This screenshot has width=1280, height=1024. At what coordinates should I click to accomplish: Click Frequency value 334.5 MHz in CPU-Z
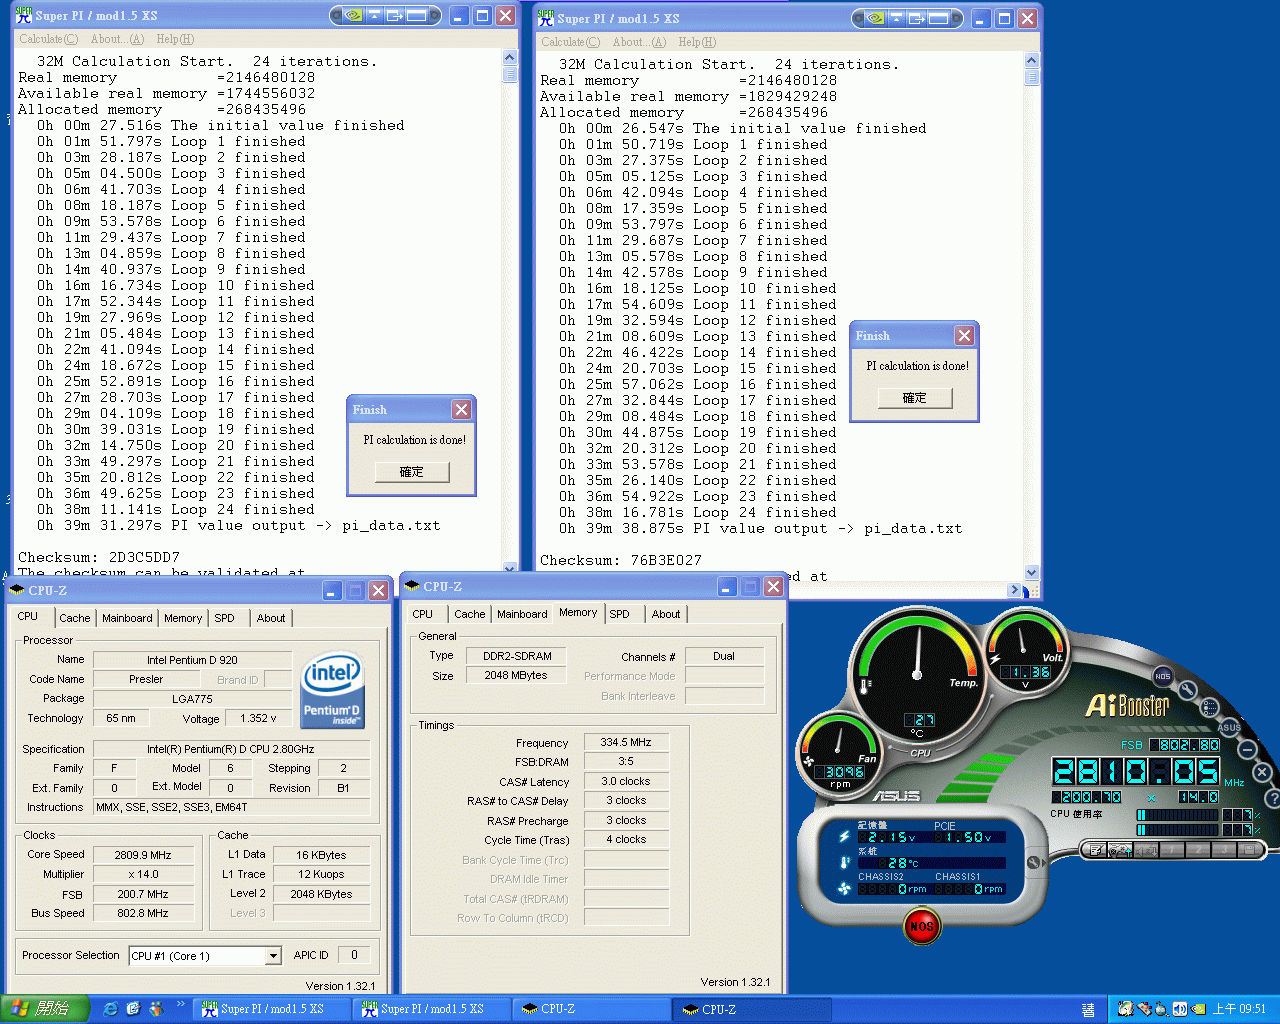tap(626, 743)
